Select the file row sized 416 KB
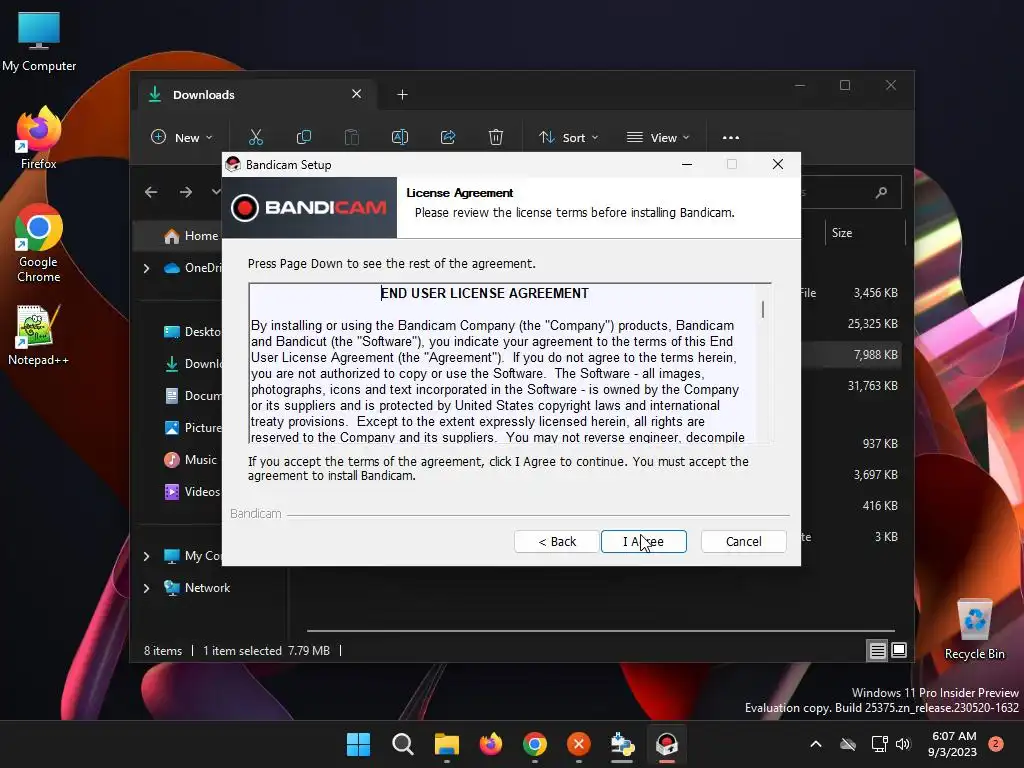The height and width of the screenshot is (768, 1024). [851, 505]
